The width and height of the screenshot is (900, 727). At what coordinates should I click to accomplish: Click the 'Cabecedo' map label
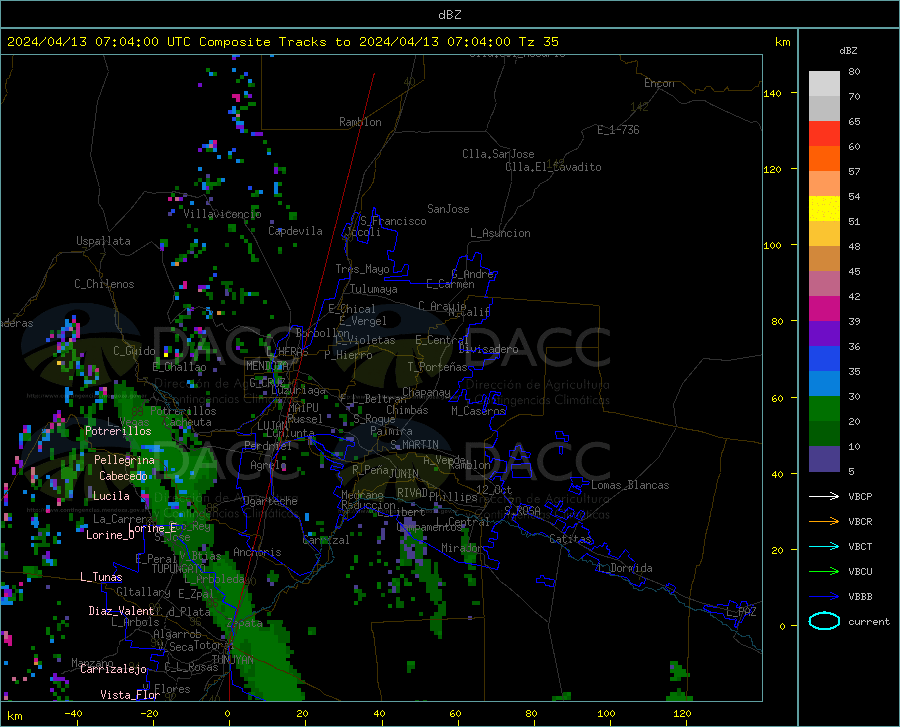tap(123, 476)
